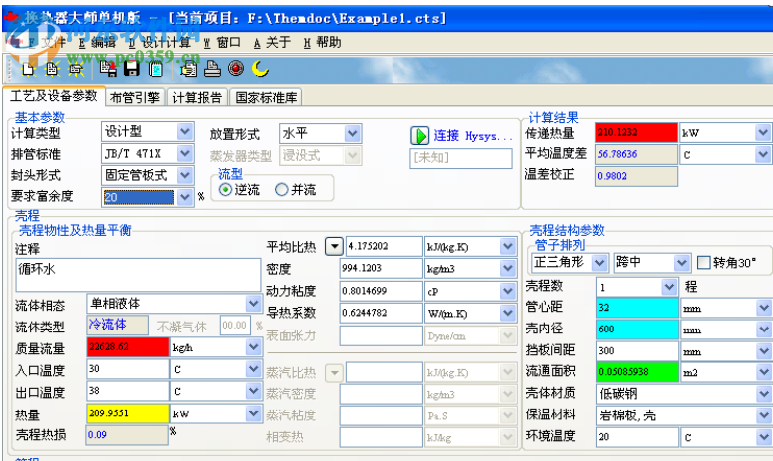Click the green play connect Hysys icon
The image size is (773, 461).
point(420,136)
